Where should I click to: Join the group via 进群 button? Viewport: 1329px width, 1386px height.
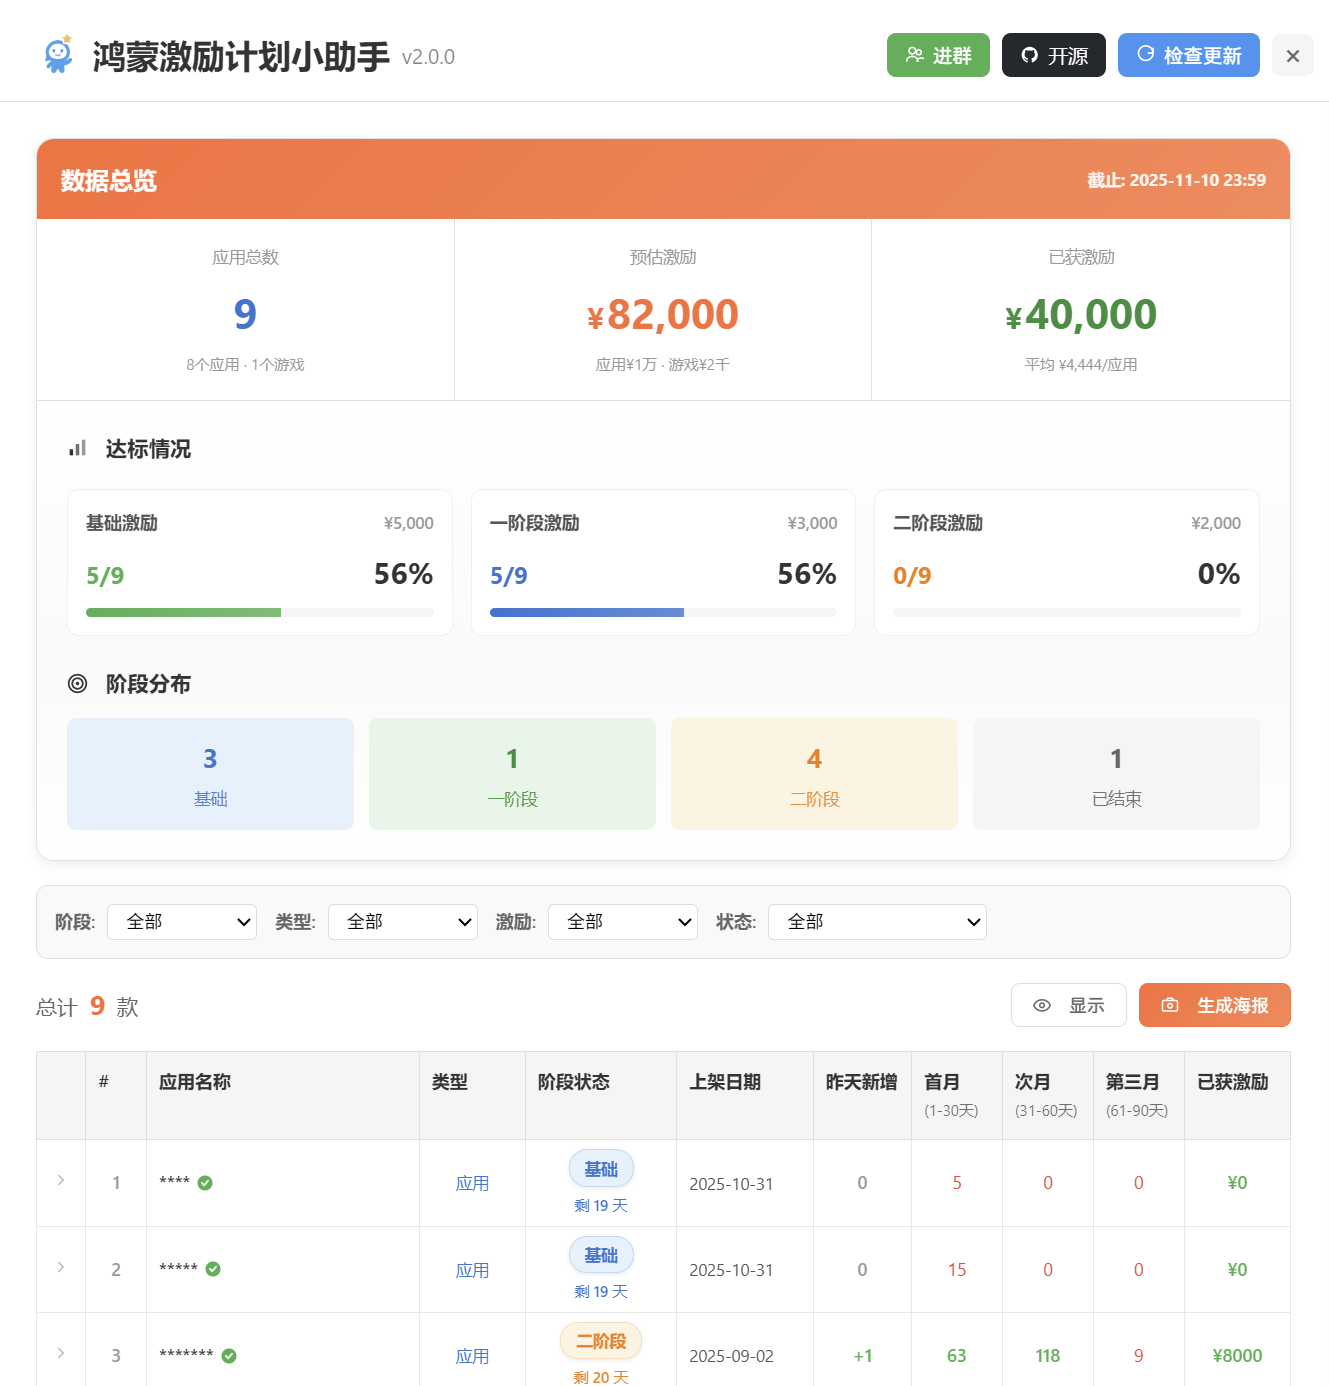(937, 55)
